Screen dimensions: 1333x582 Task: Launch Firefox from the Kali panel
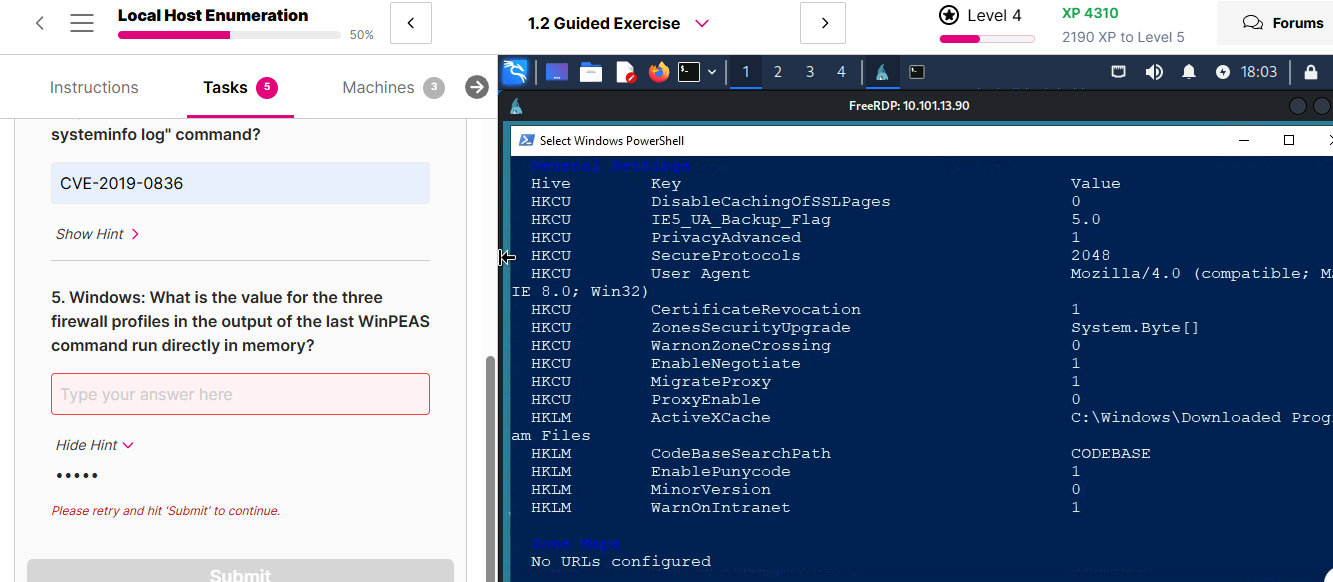657,72
